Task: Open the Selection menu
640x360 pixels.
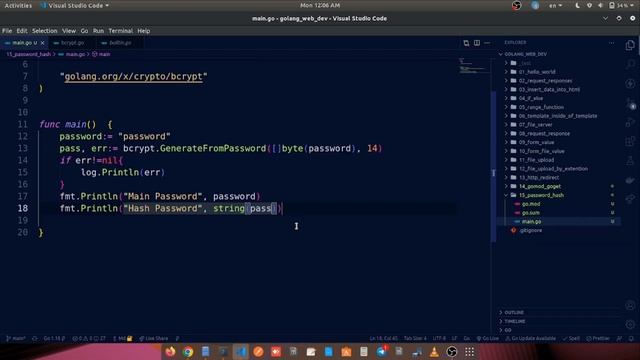Action: coord(44,31)
